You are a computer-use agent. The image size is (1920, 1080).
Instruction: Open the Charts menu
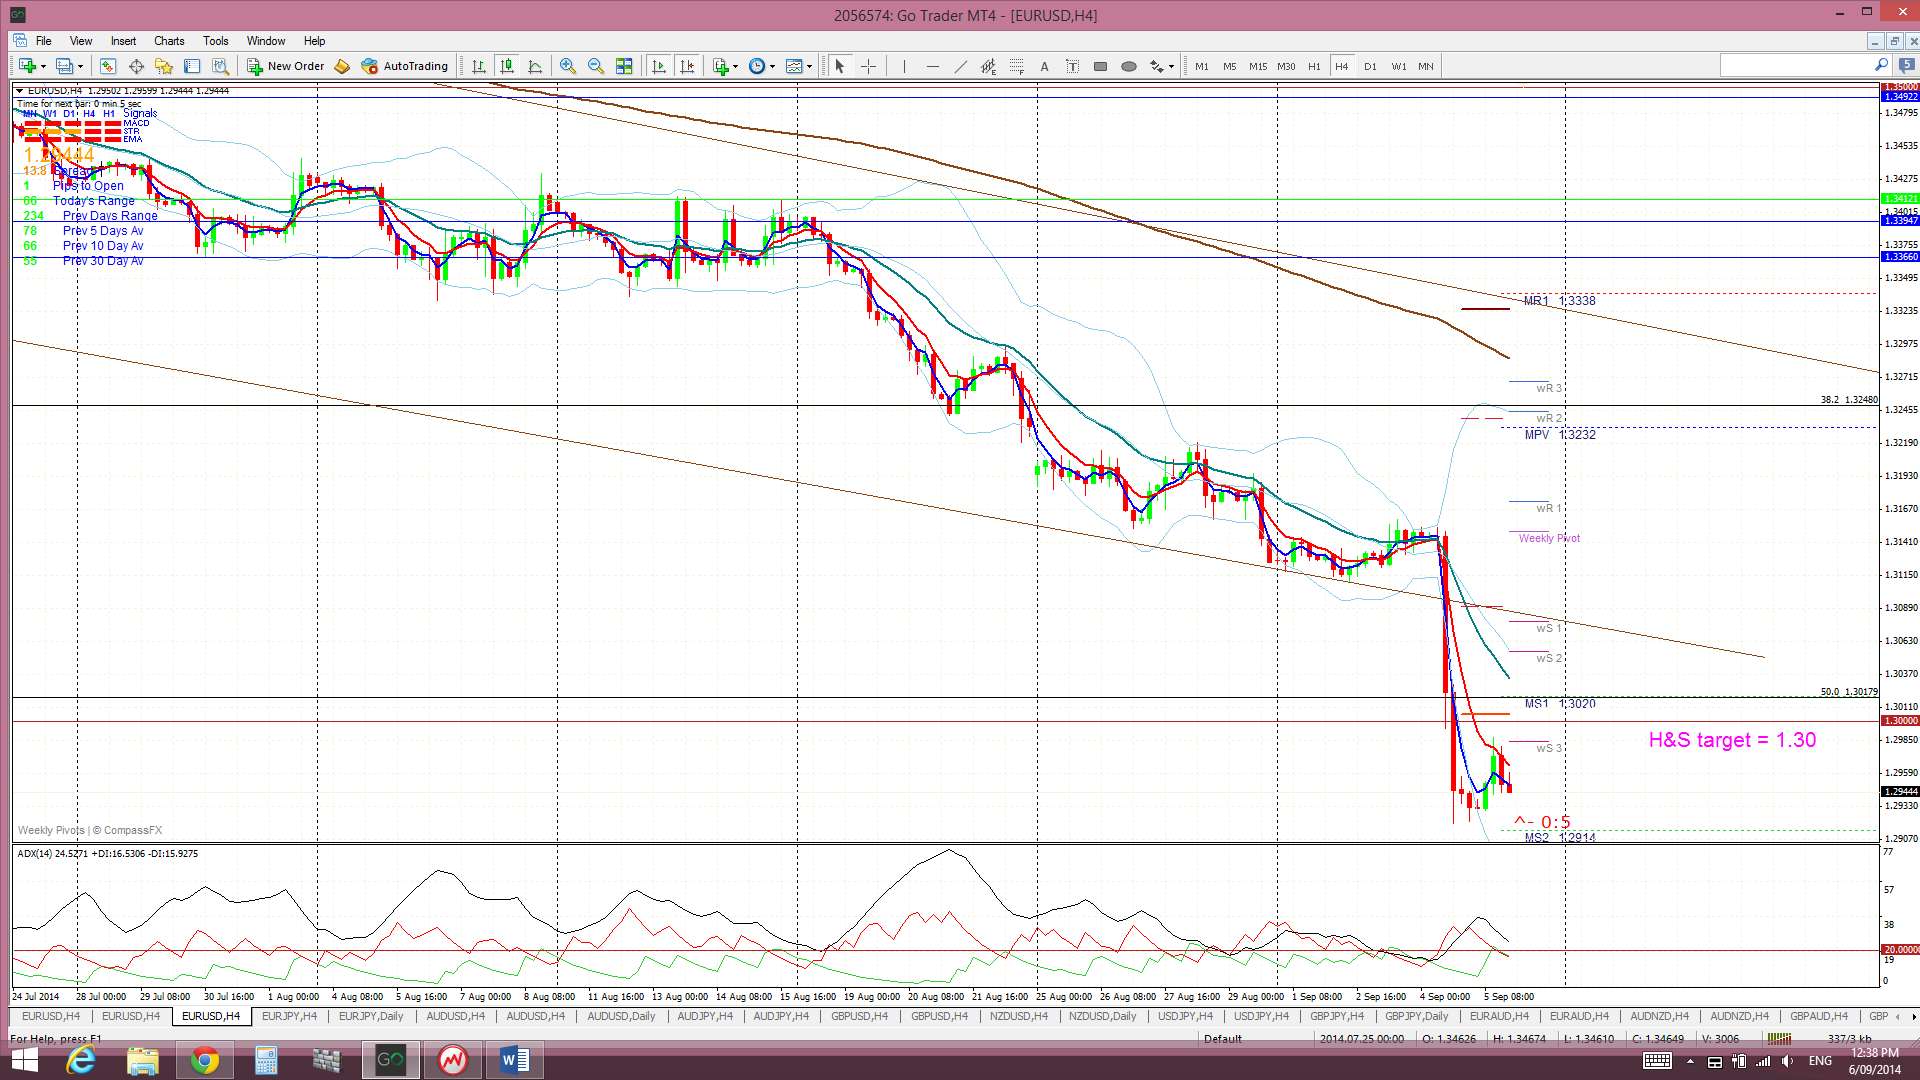(169, 41)
